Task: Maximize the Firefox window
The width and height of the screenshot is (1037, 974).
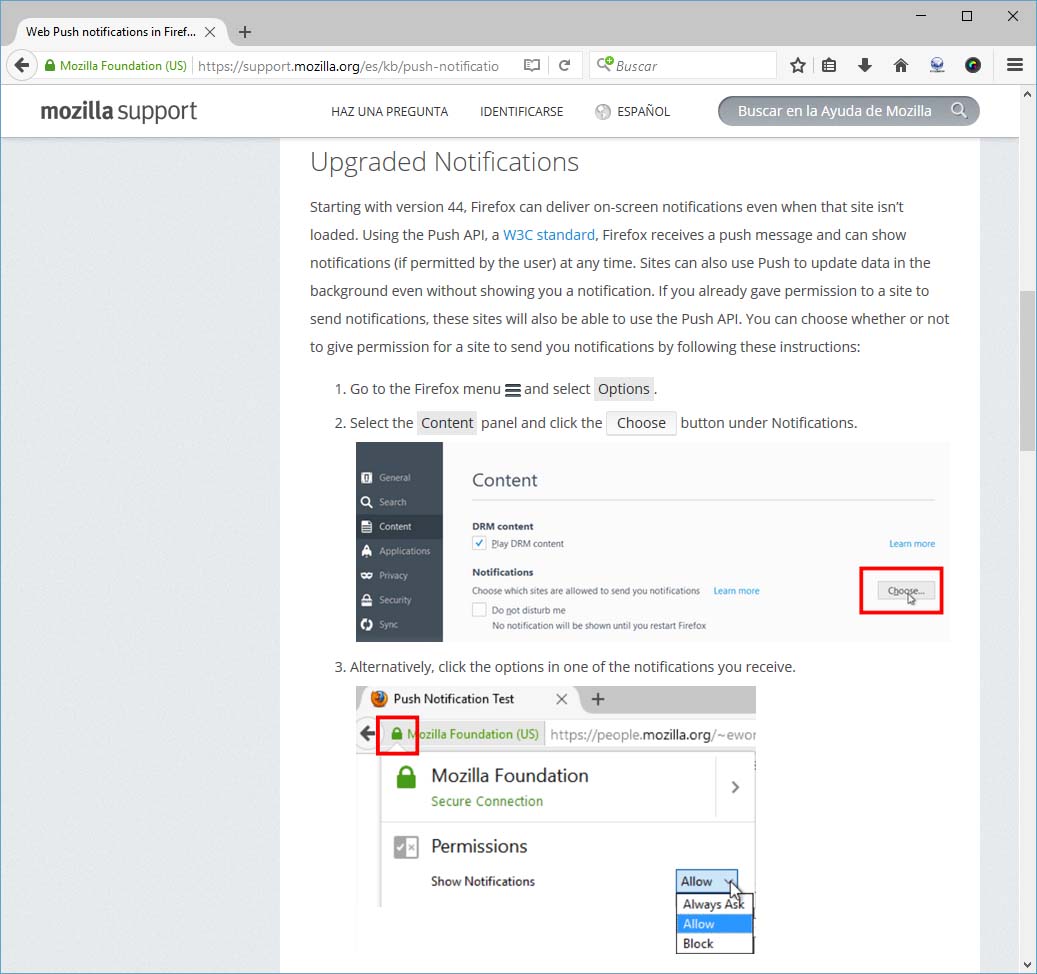Action: point(967,16)
